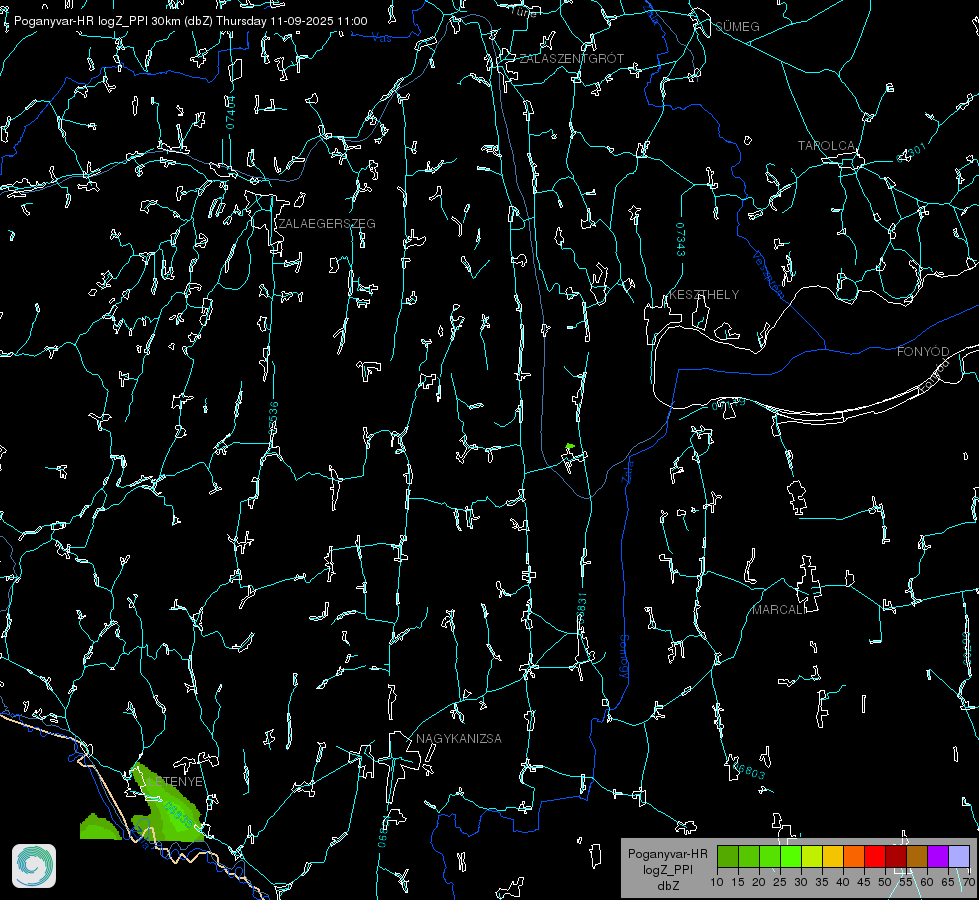Click the swirl logo icon at bottom-left
Viewport: 979px width, 900px height.
pyautogui.click(x=34, y=866)
